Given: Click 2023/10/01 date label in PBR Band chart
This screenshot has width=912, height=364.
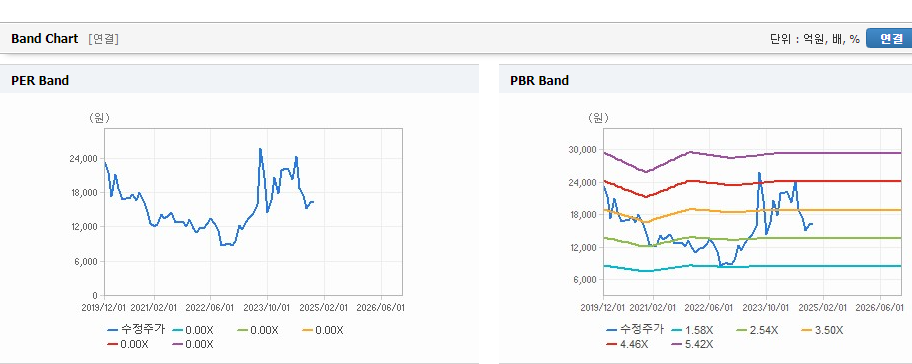Looking at the screenshot, I should (767, 307).
